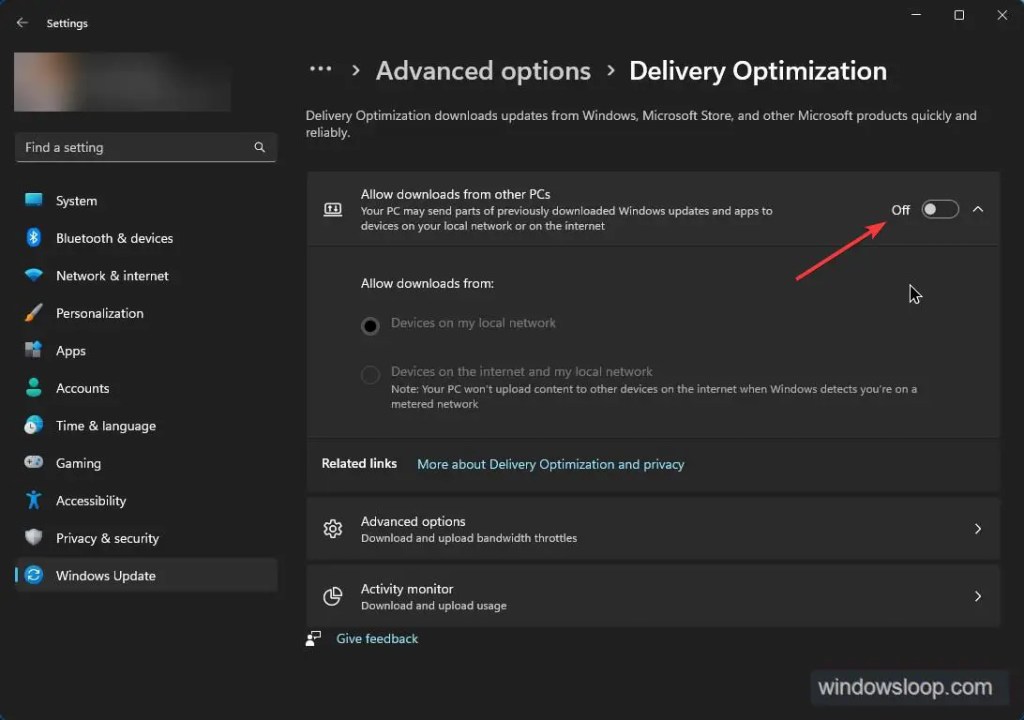1024x720 pixels.
Task: Click the Activity monitor pie chart icon
Action: pos(333,596)
